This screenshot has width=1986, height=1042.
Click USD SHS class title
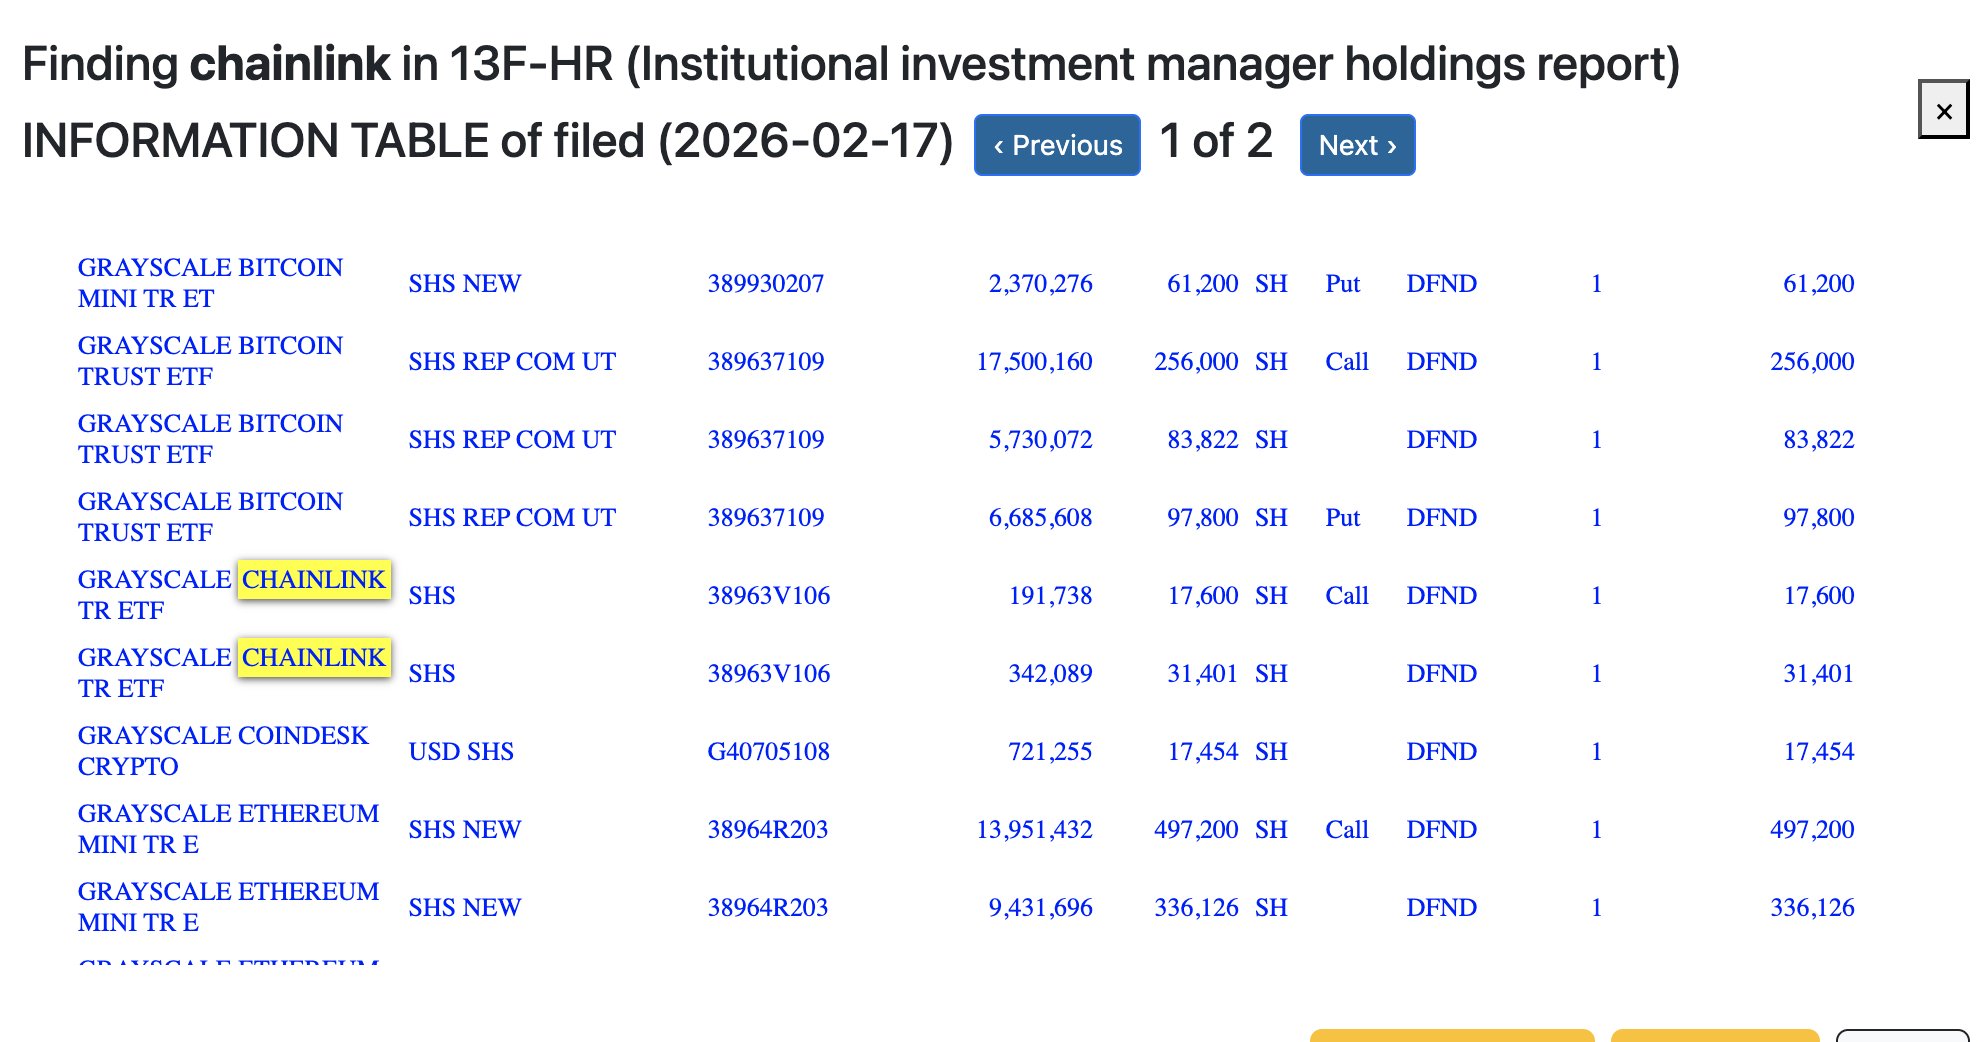[461, 752]
